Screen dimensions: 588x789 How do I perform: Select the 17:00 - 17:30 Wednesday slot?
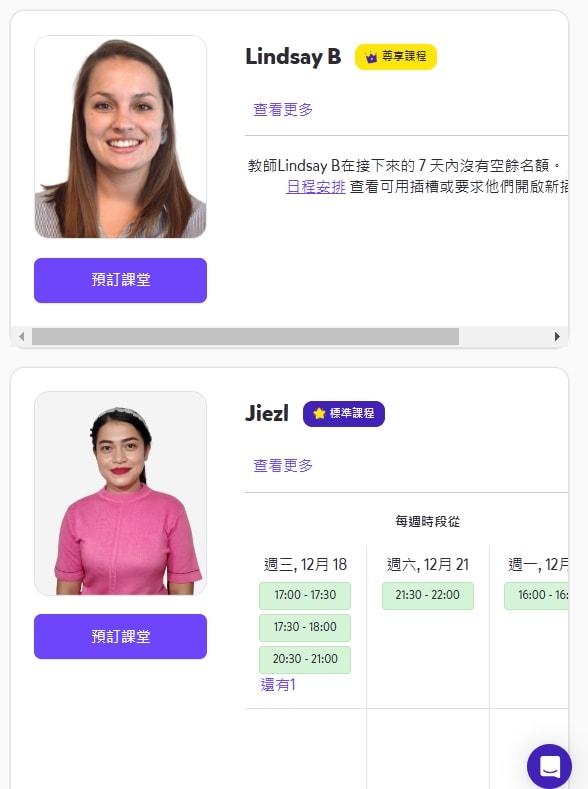pos(305,595)
